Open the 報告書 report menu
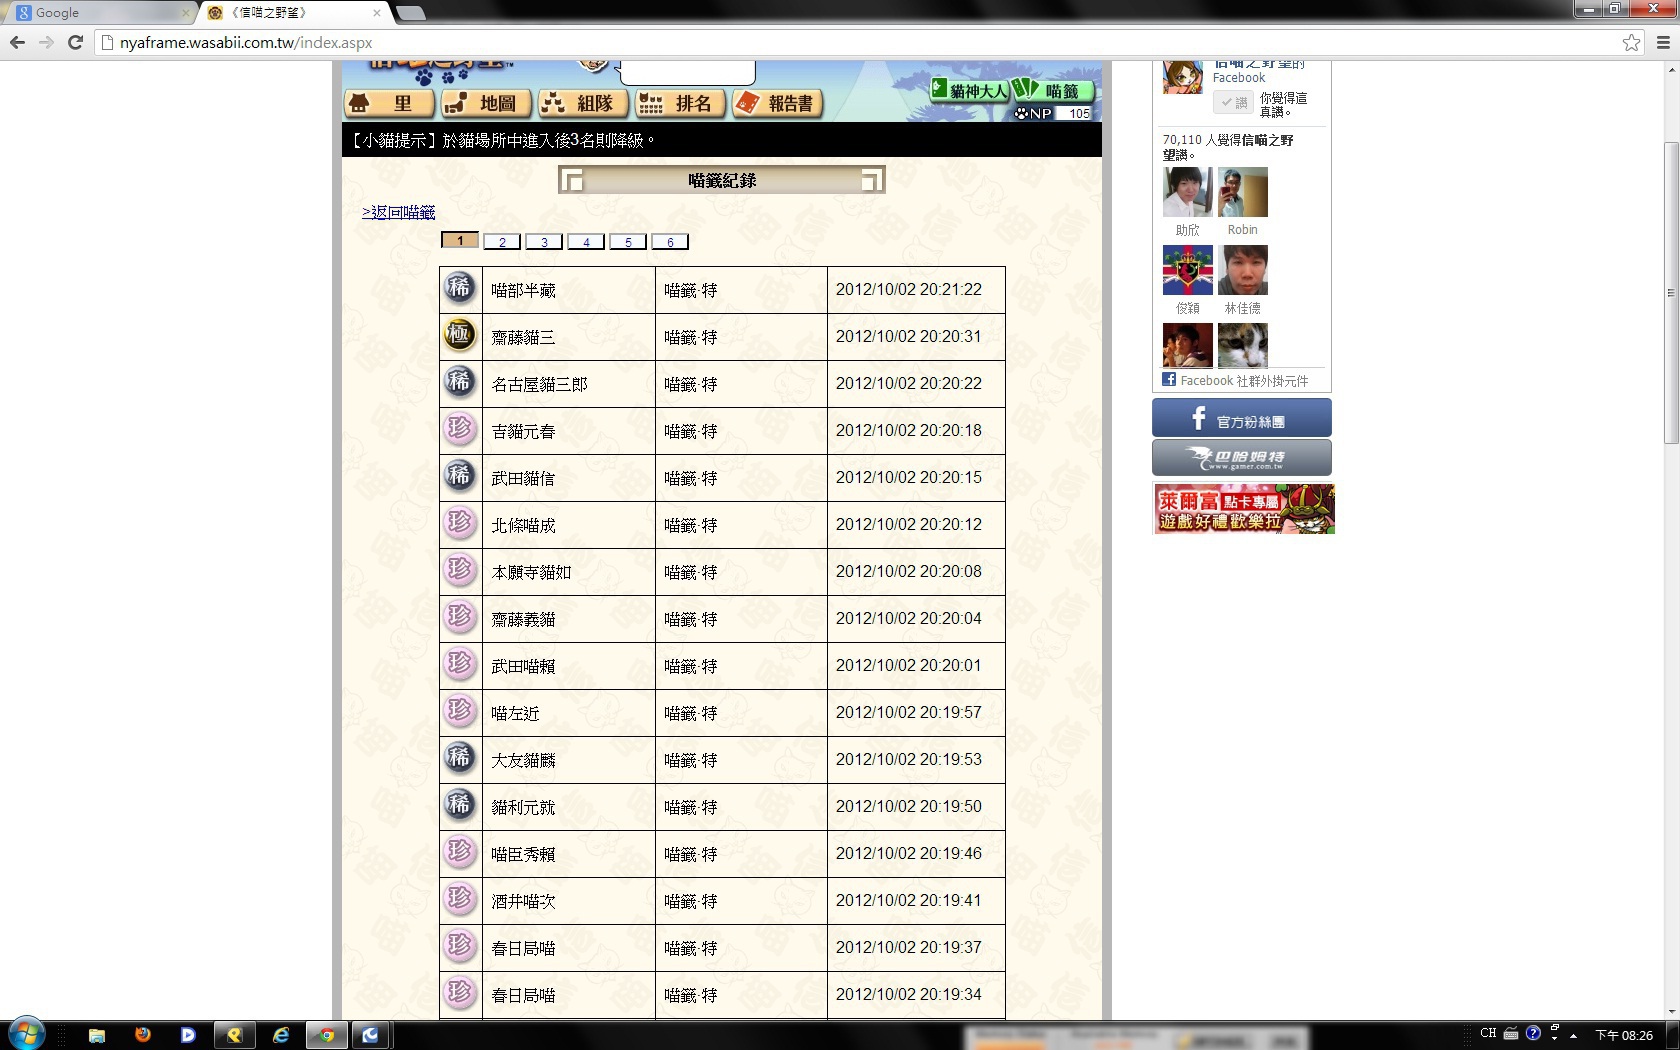The height and width of the screenshot is (1050, 1680). tap(777, 103)
